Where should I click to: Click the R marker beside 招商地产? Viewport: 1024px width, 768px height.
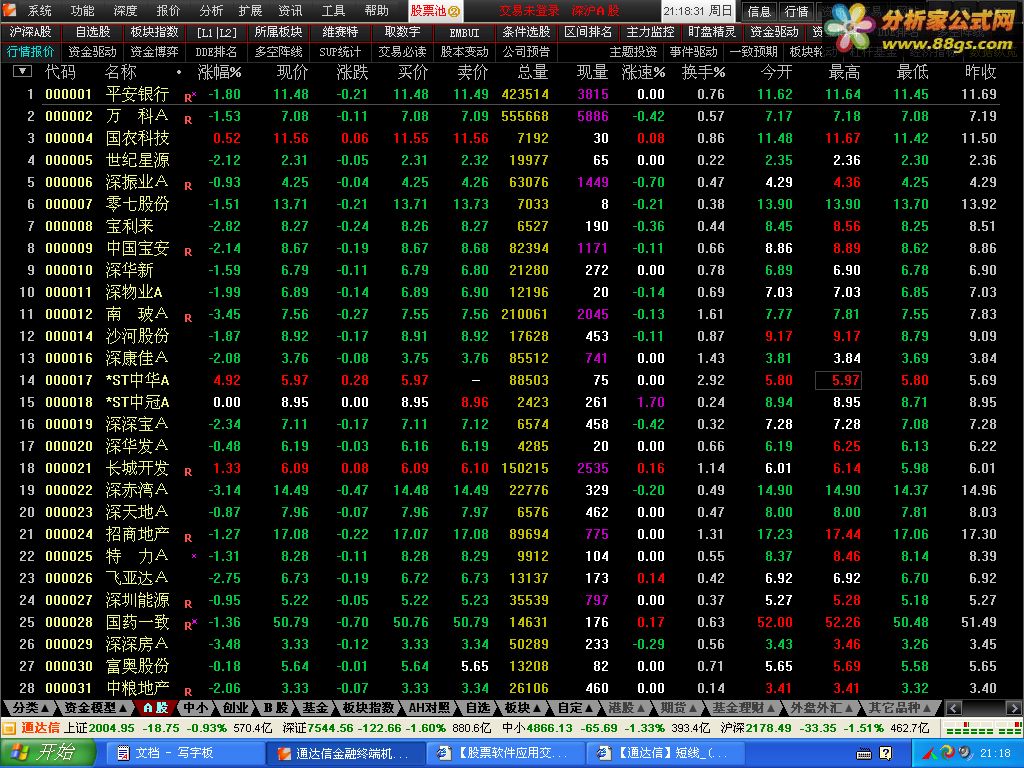point(188,537)
